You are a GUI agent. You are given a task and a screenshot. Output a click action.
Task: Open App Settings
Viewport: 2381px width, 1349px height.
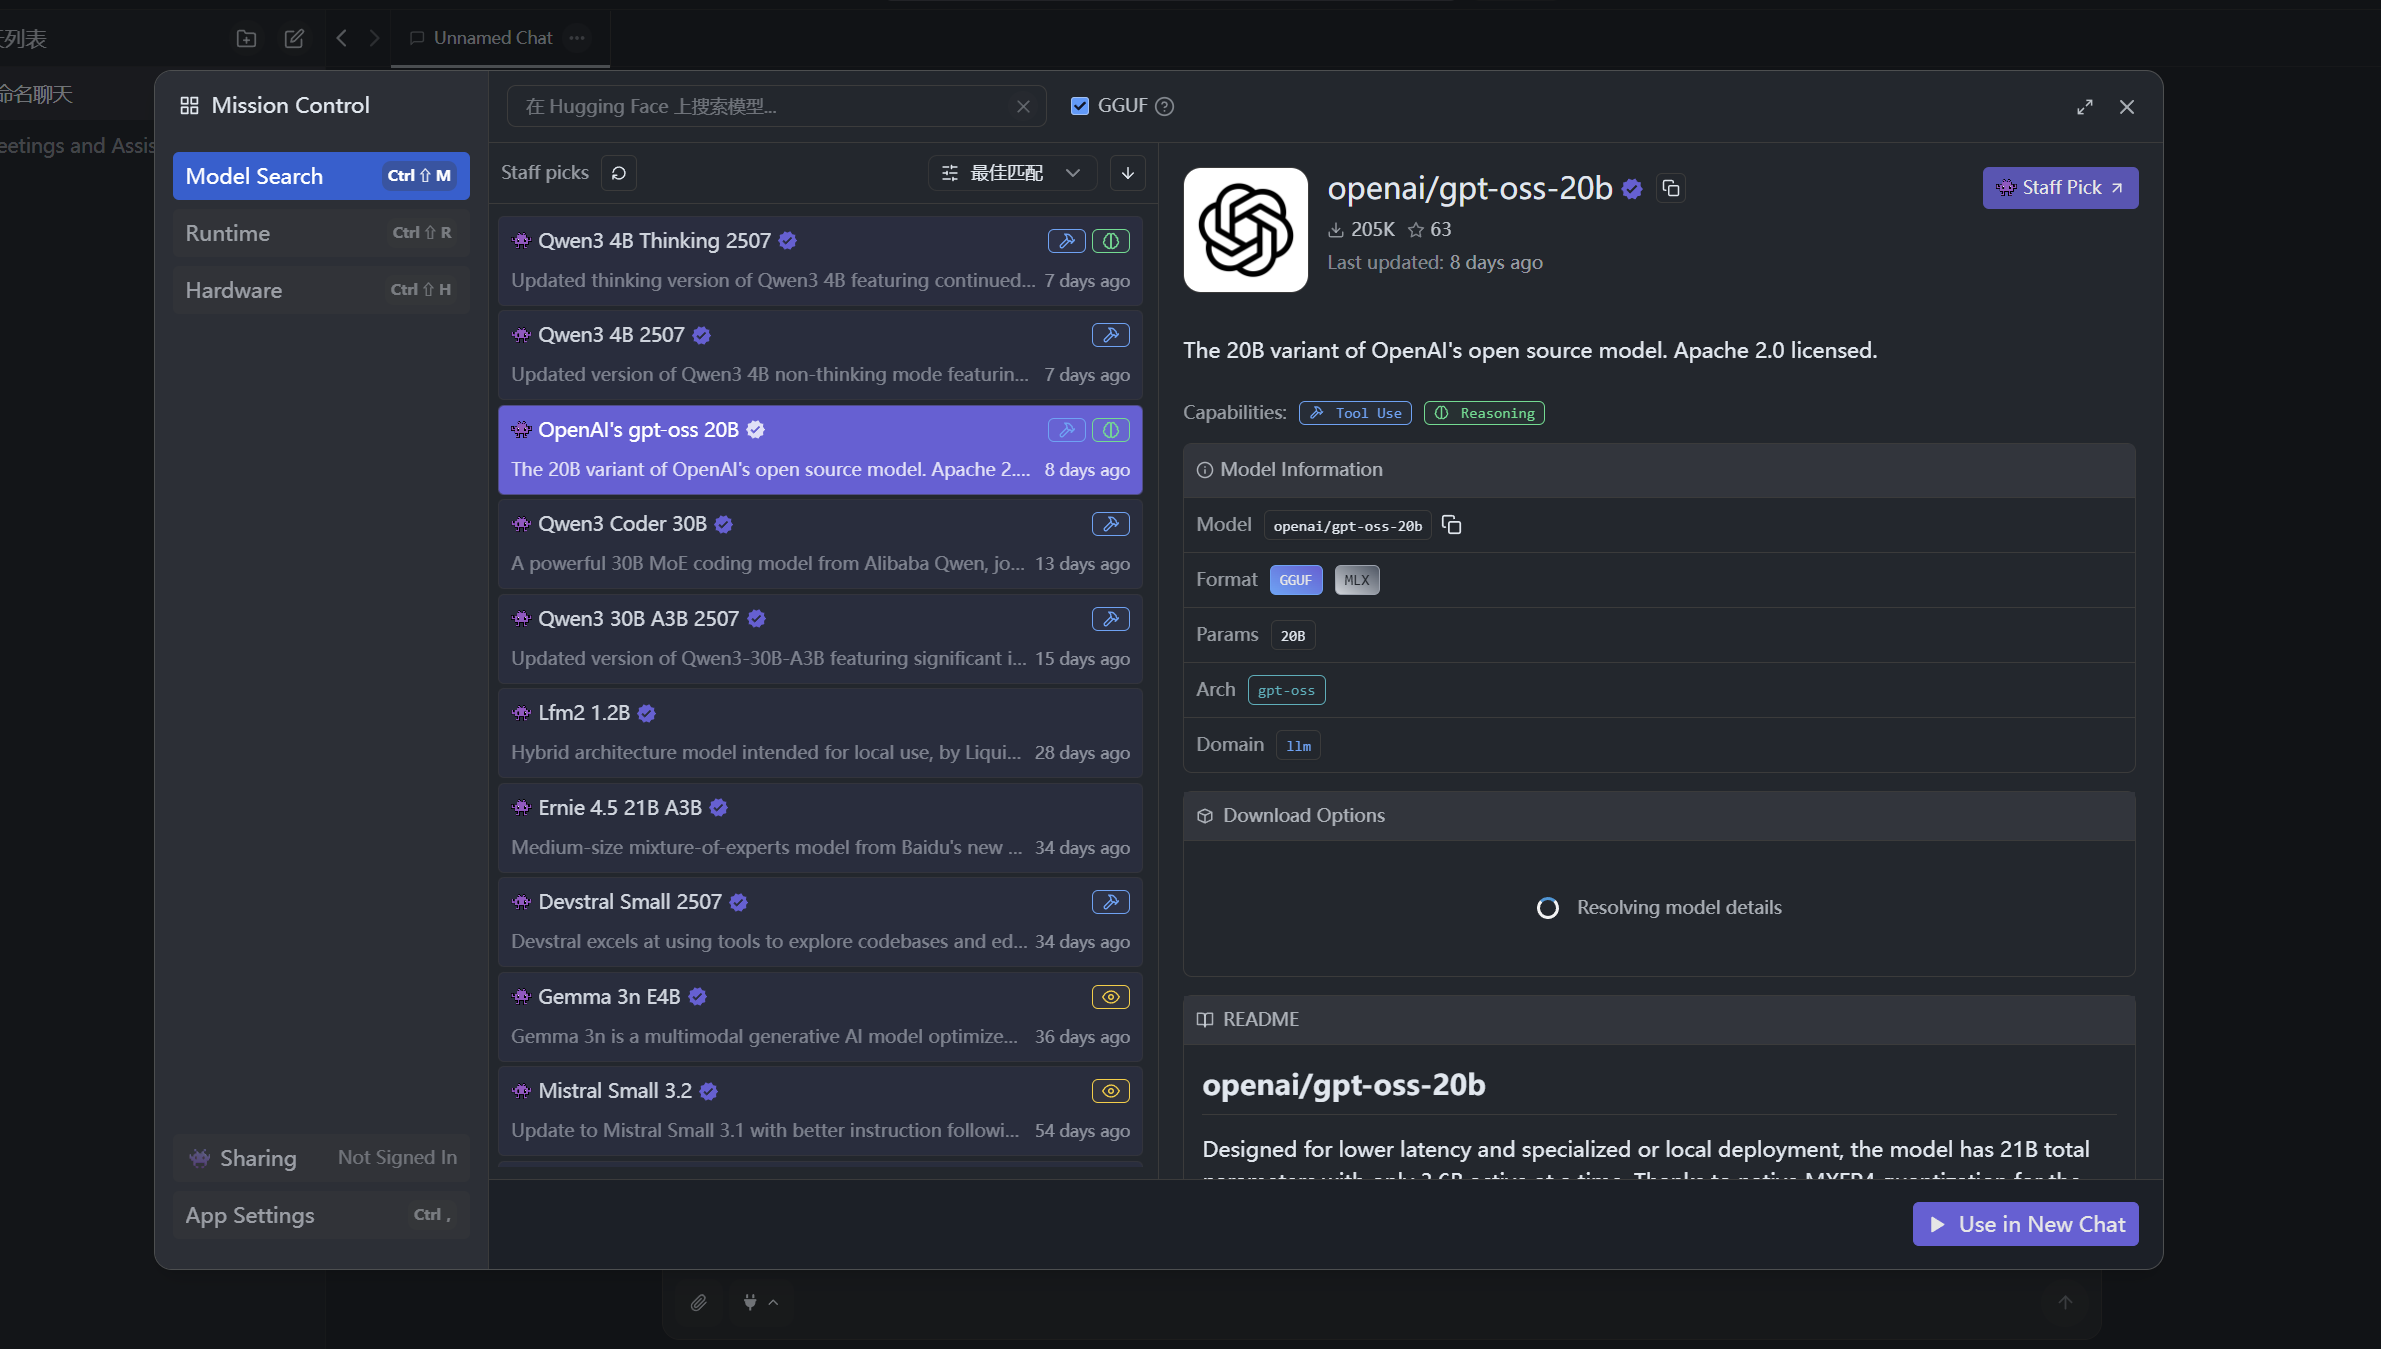pos(321,1215)
